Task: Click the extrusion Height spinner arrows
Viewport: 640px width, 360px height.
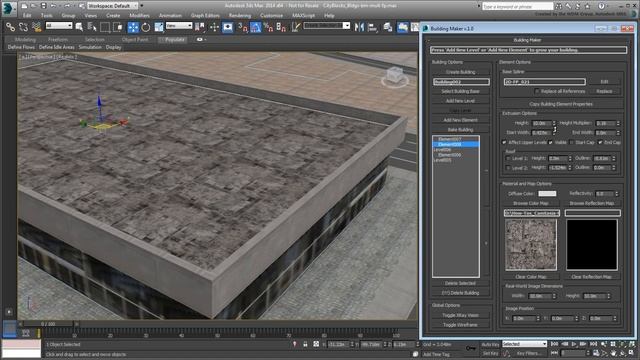Action: [554, 123]
